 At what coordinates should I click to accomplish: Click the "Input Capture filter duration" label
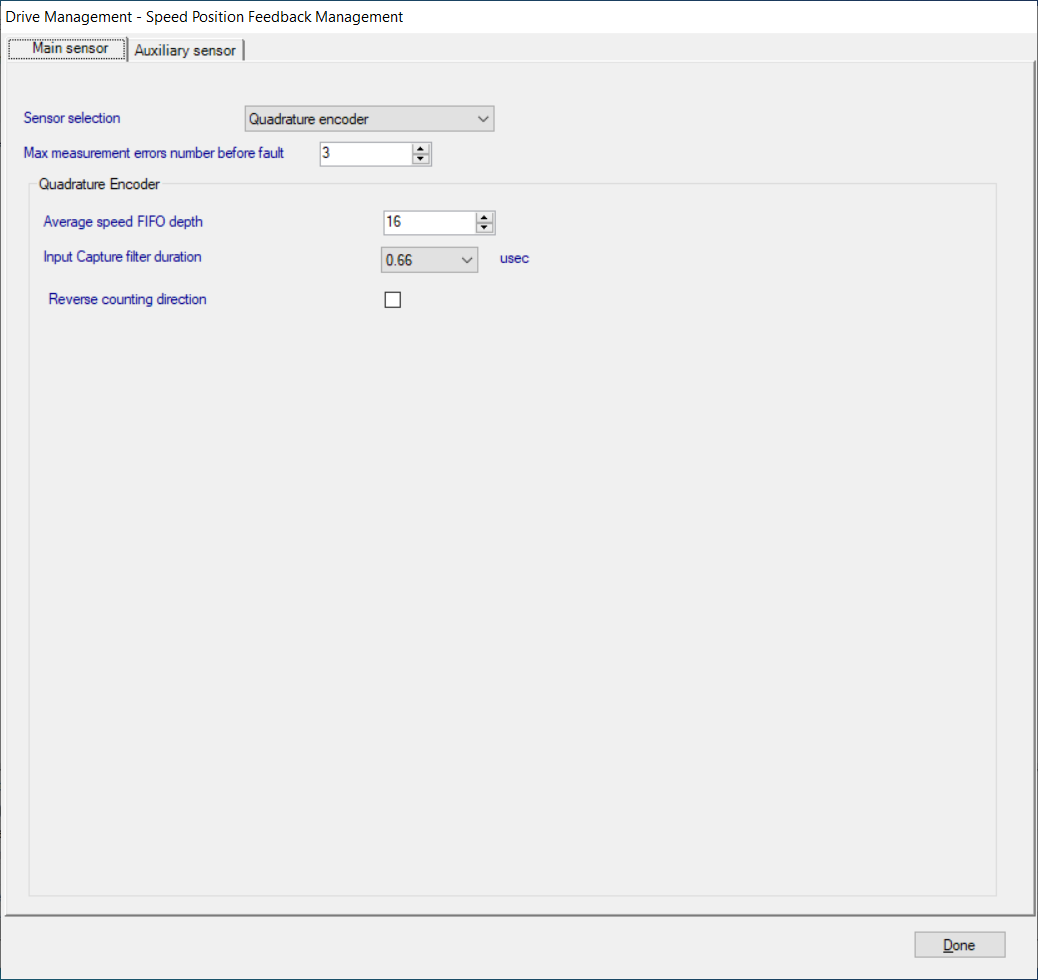coord(122,257)
